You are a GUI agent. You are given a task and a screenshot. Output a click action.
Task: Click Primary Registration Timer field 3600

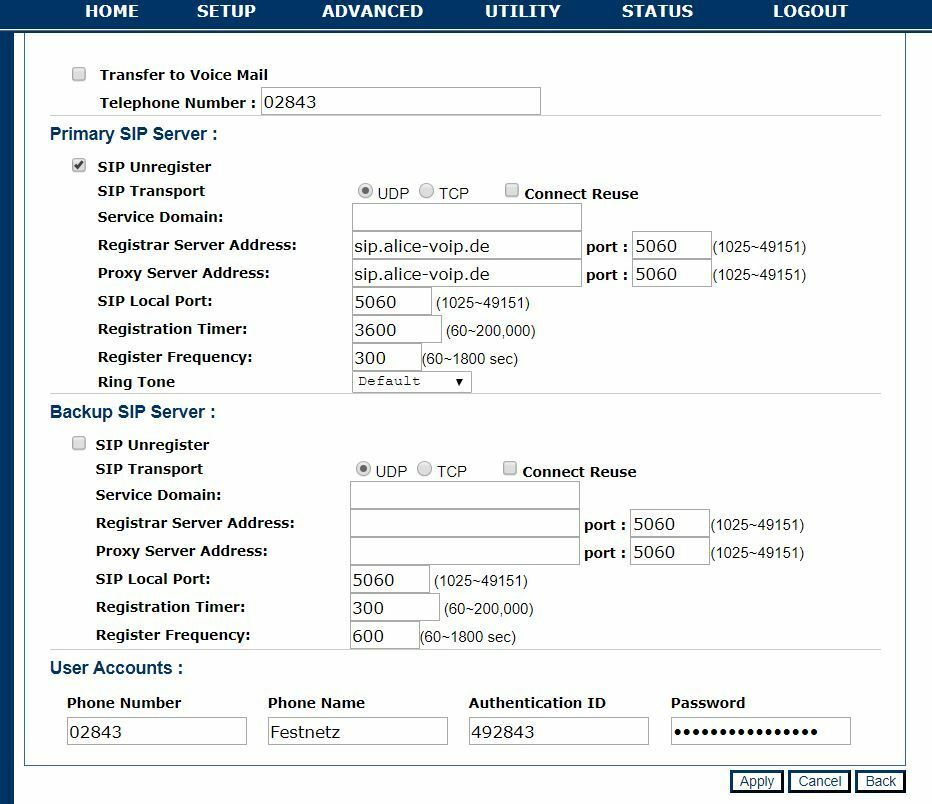(x=397, y=329)
